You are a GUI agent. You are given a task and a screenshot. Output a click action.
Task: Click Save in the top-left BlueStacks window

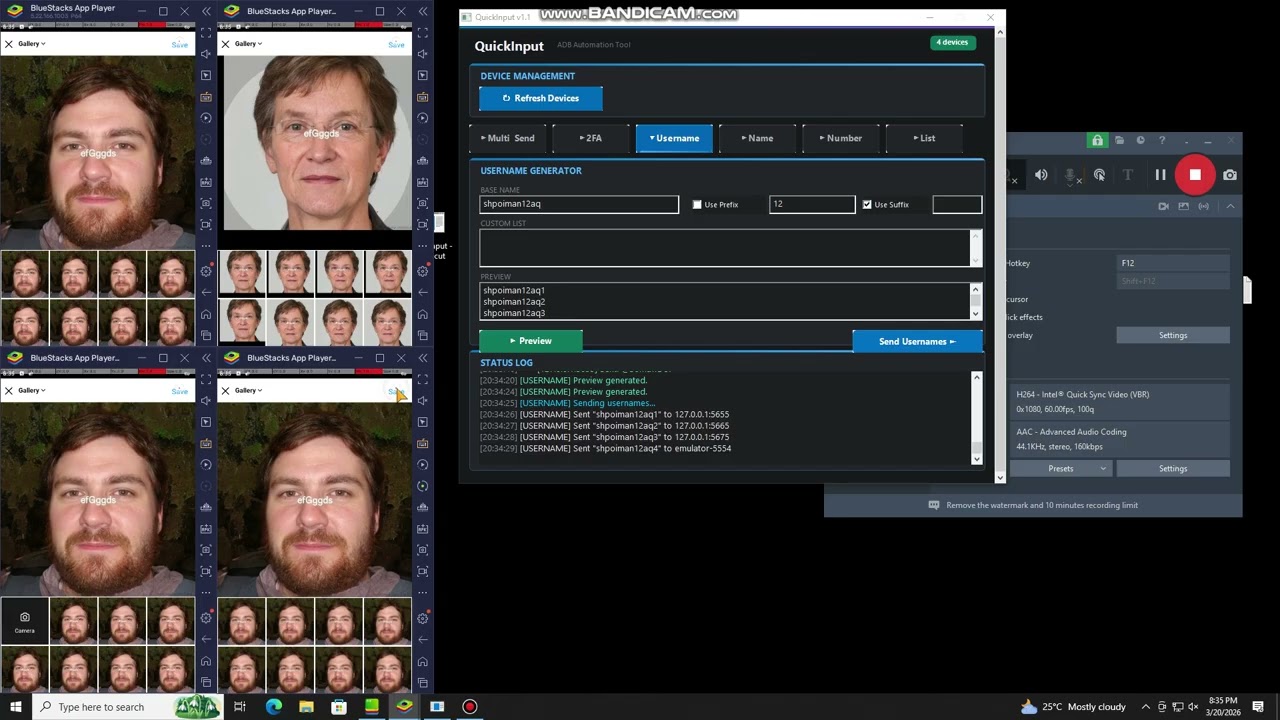coord(179,44)
